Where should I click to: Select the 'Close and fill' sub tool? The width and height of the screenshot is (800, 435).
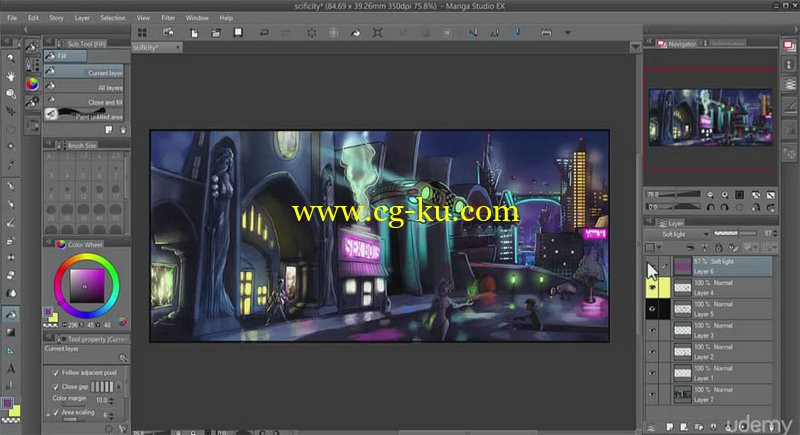(x=84, y=101)
